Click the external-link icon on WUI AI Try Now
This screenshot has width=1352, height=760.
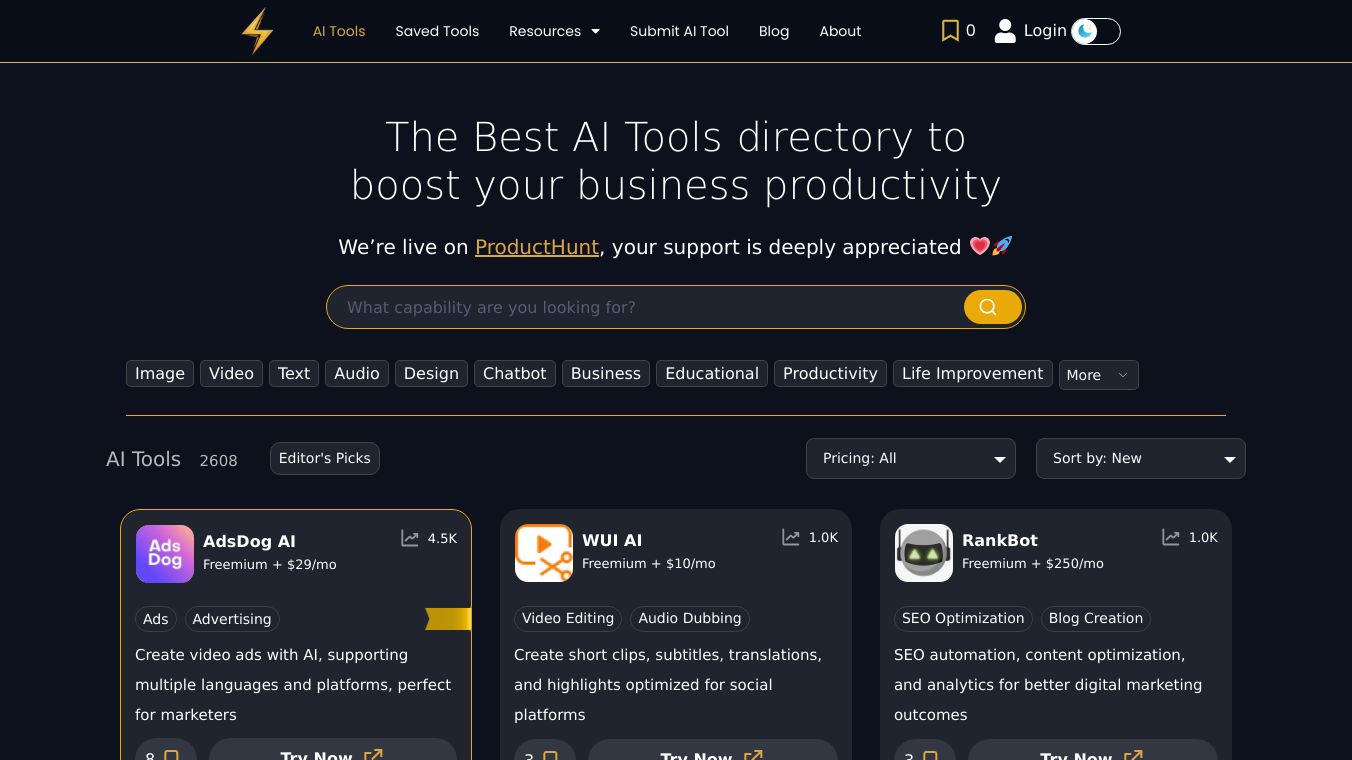click(754, 756)
